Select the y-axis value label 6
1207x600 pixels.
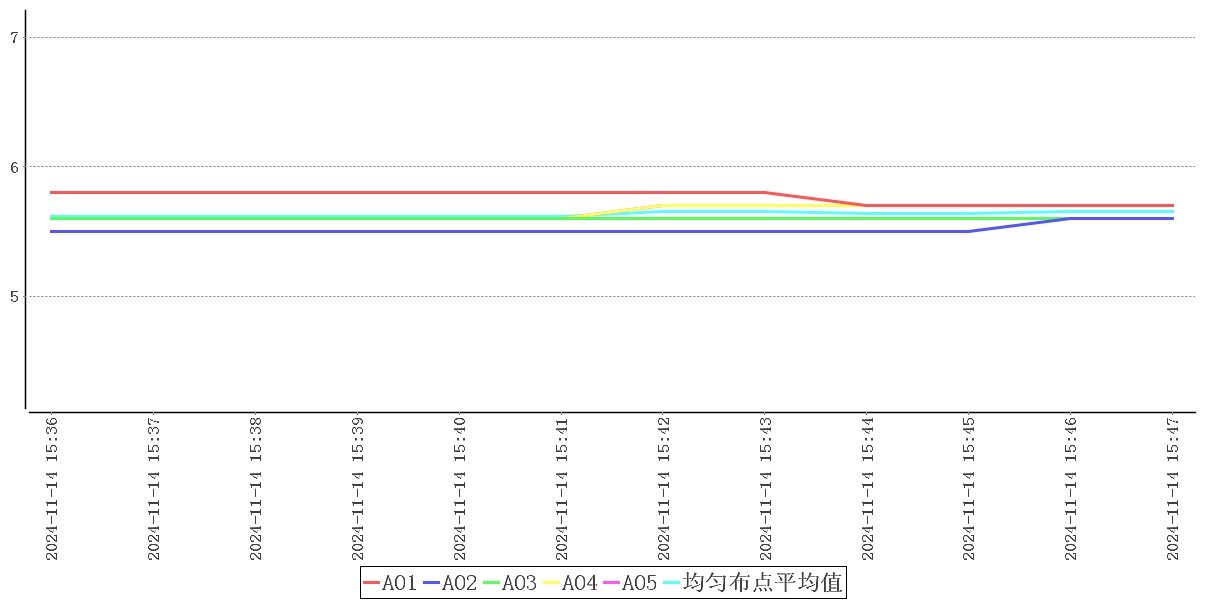(14, 167)
